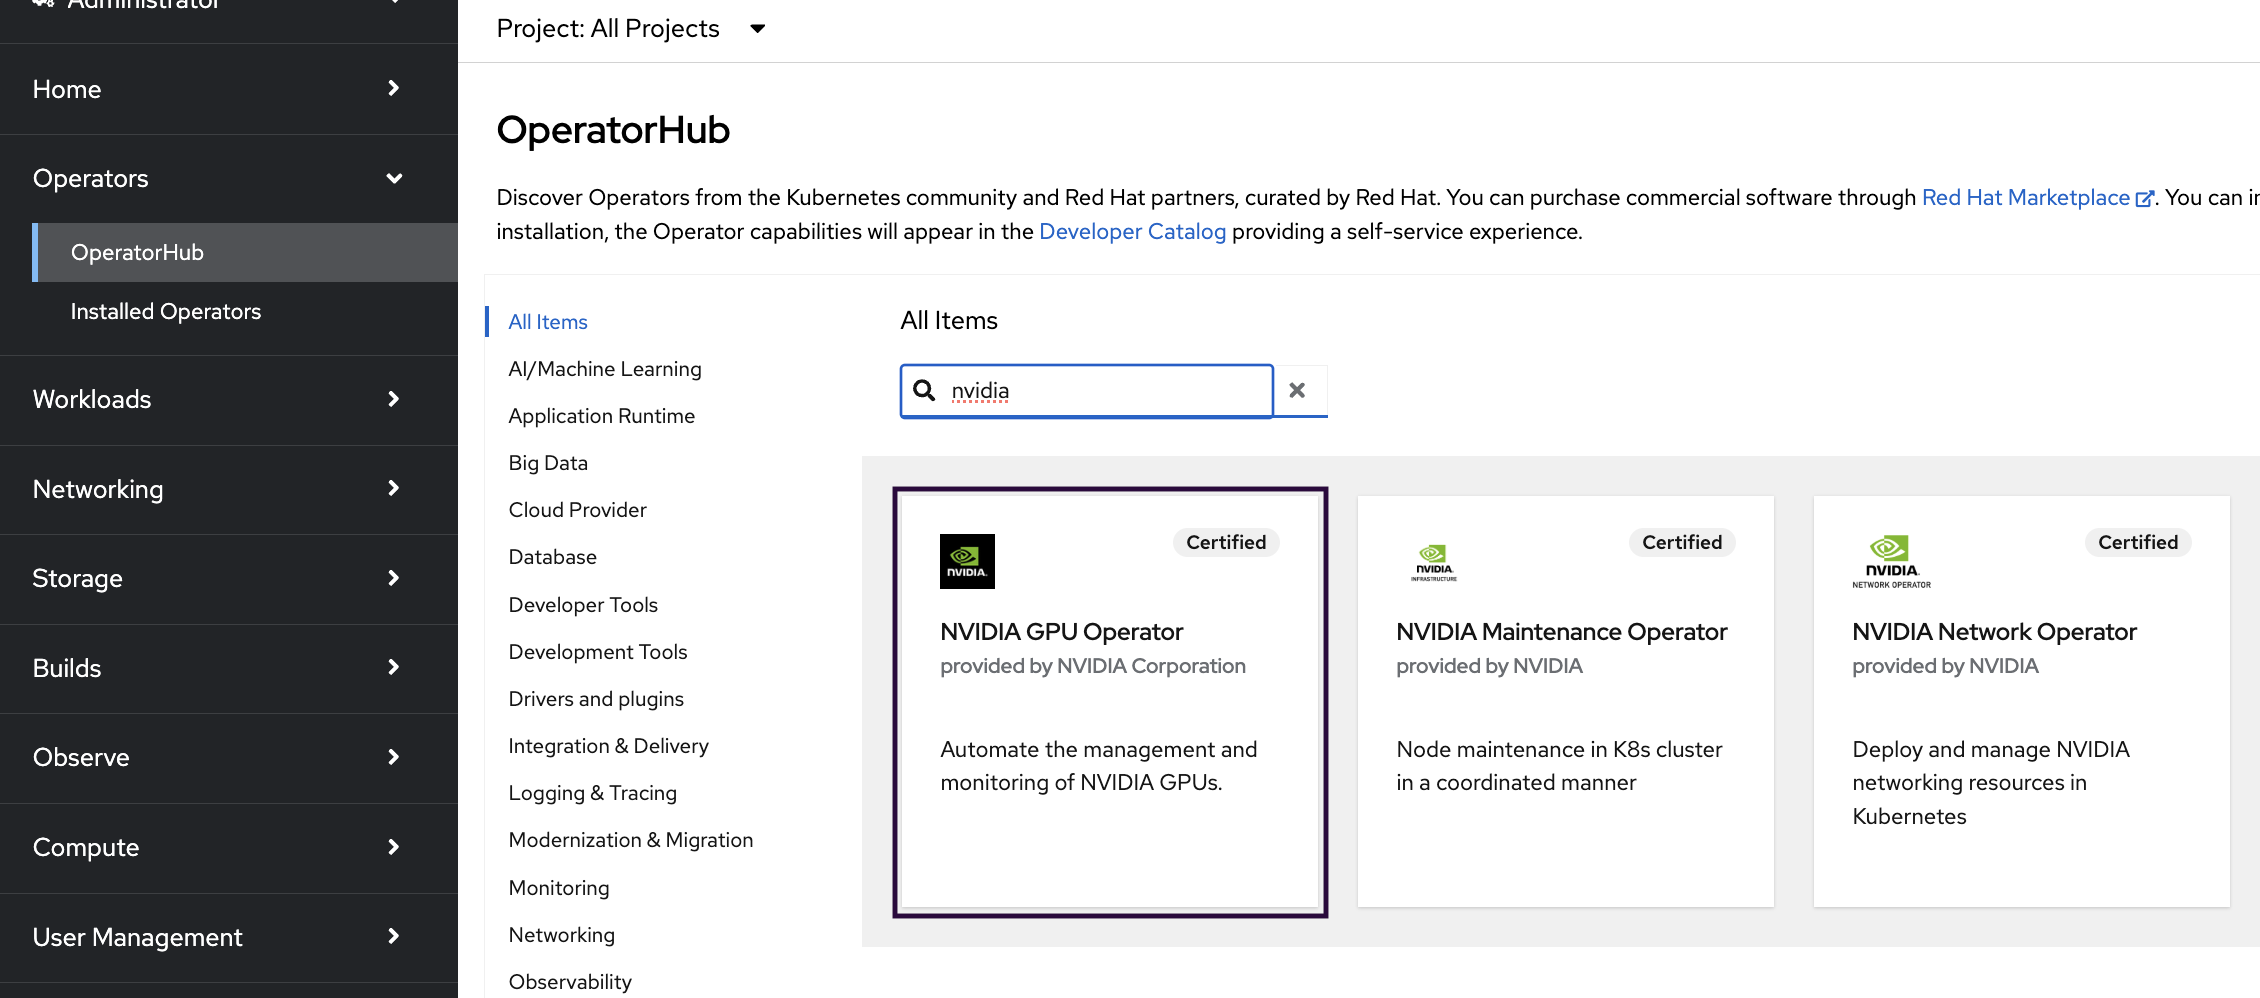
Task: Click the nvidia search input field
Action: pos(1100,391)
